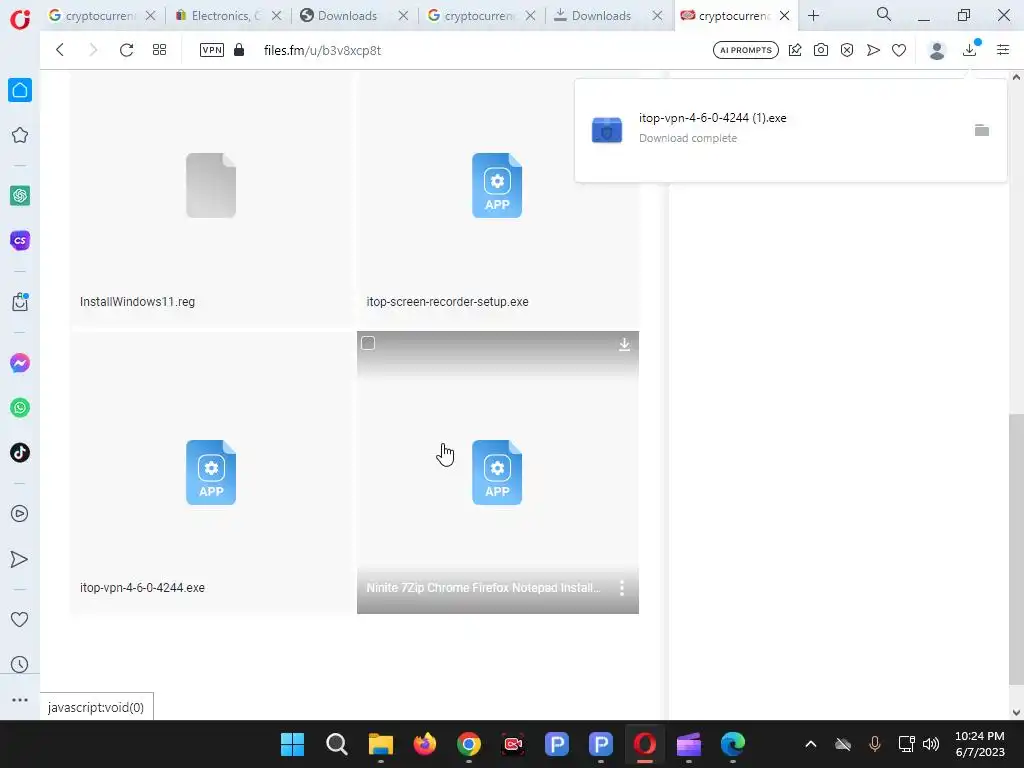Open the itop-vpn-4-6-0-4244.exe app icon
The width and height of the screenshot is (1024, 768).
(211, 472)
